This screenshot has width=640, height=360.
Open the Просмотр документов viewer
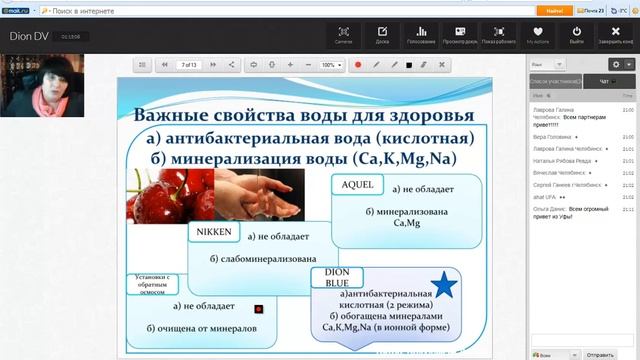[460, 35]
